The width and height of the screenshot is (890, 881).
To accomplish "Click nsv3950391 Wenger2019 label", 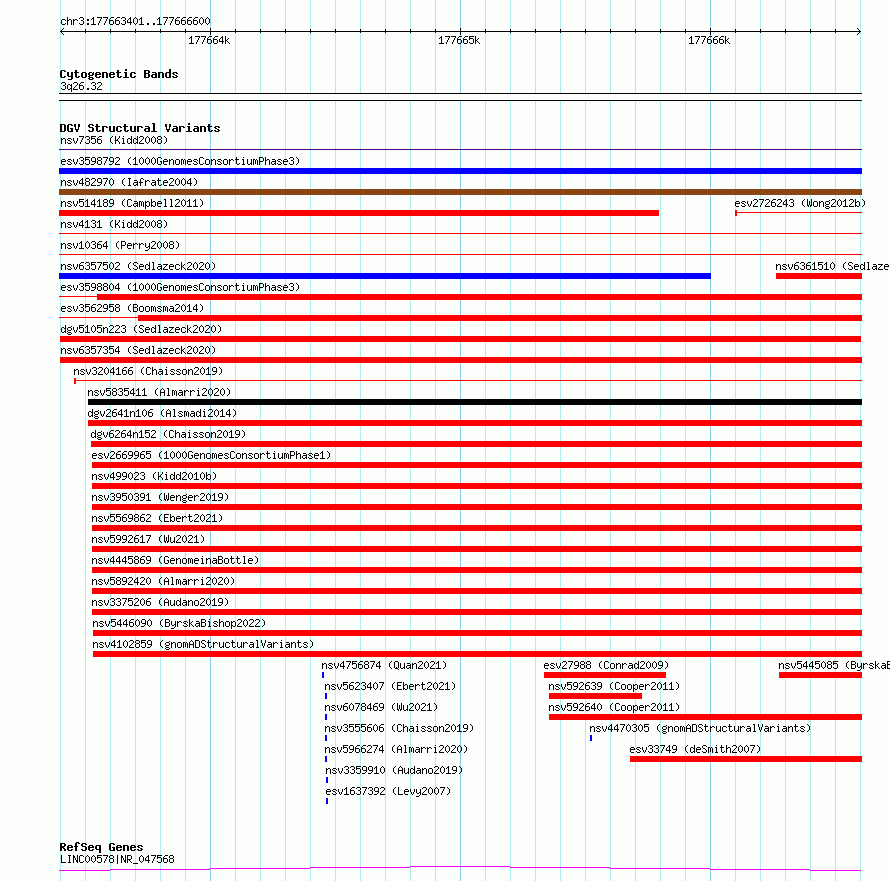I will point(160,497).
